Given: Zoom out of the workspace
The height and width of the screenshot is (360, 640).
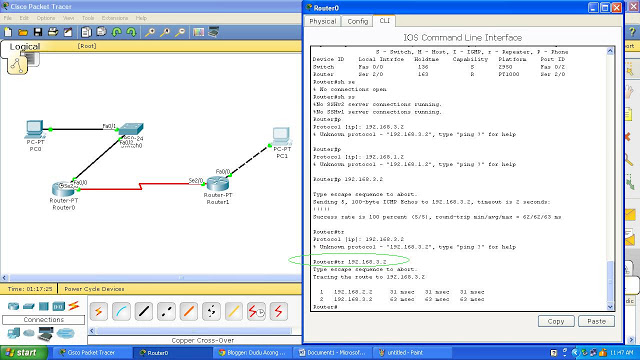Looking at the screenshot, I should (x=180, y=32).
